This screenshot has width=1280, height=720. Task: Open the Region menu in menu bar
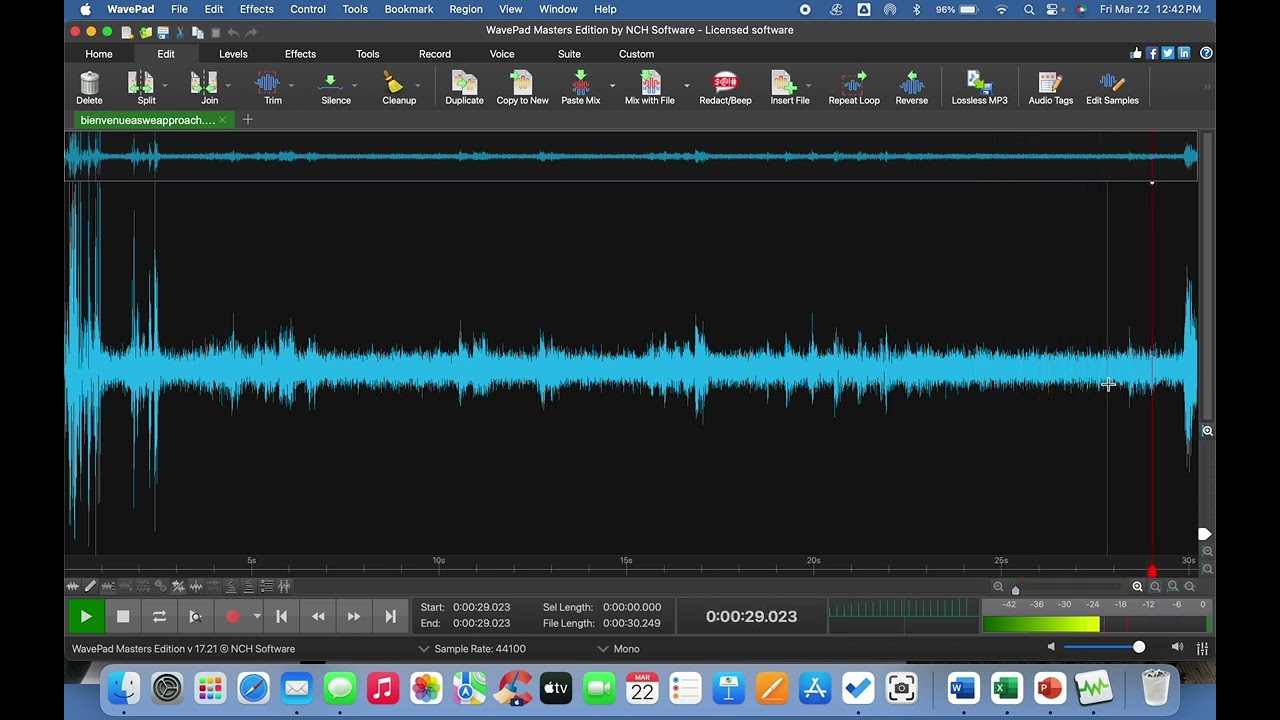click(x=466, y=9)
